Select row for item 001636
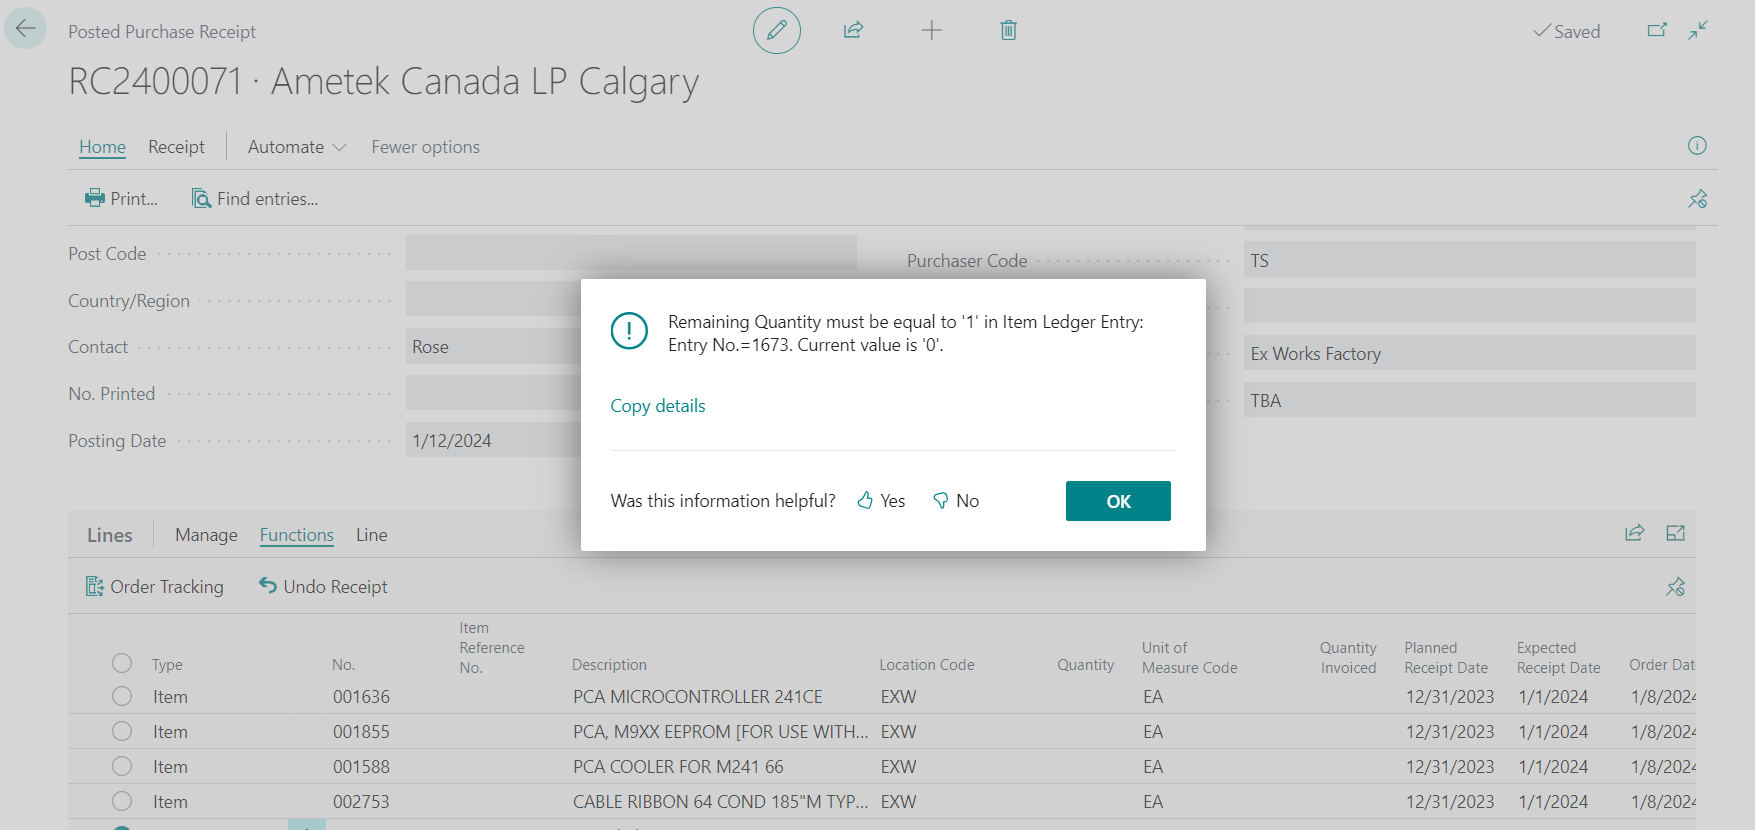The width and height of the screenshot is (1755, 830). (x=122, y=696)
